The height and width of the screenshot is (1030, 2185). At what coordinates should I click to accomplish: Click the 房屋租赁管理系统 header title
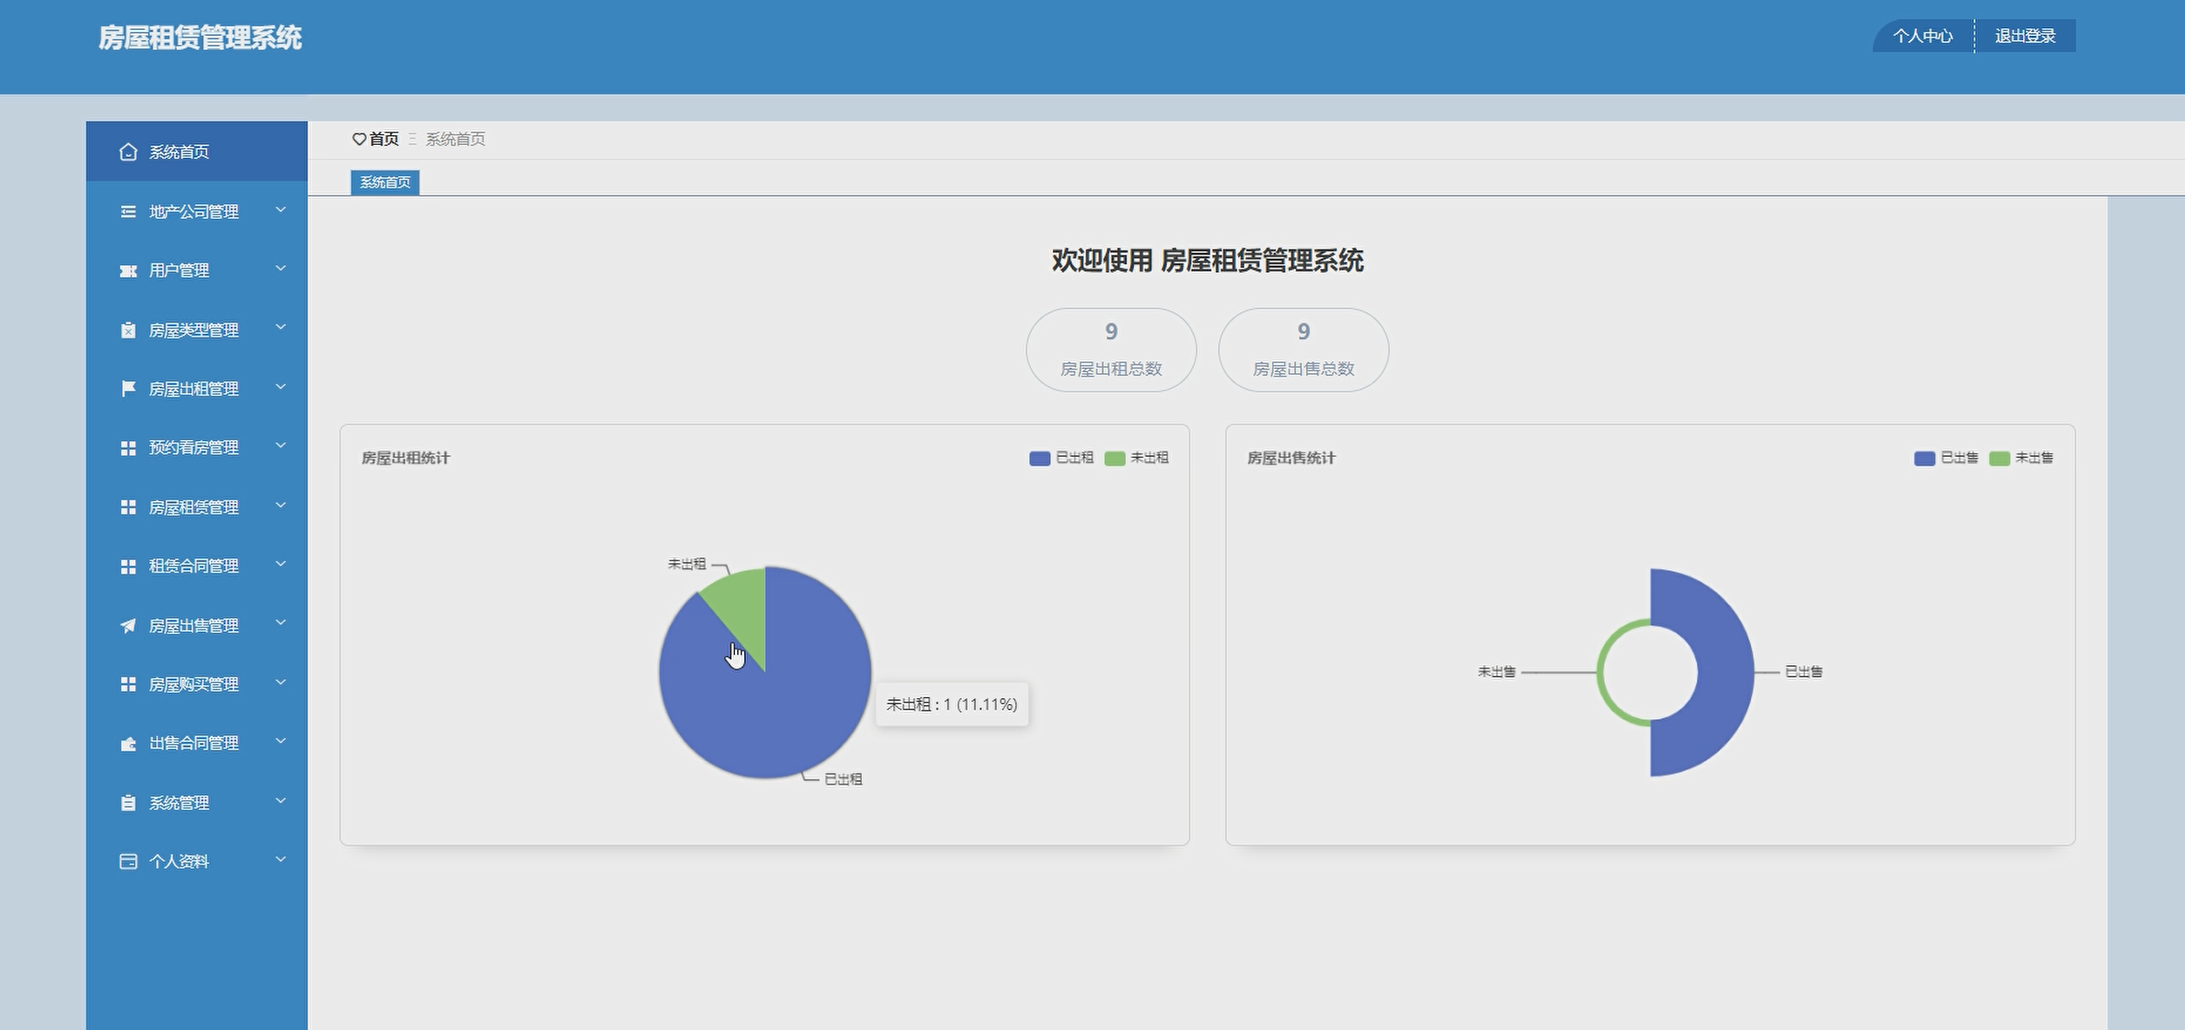200,38
